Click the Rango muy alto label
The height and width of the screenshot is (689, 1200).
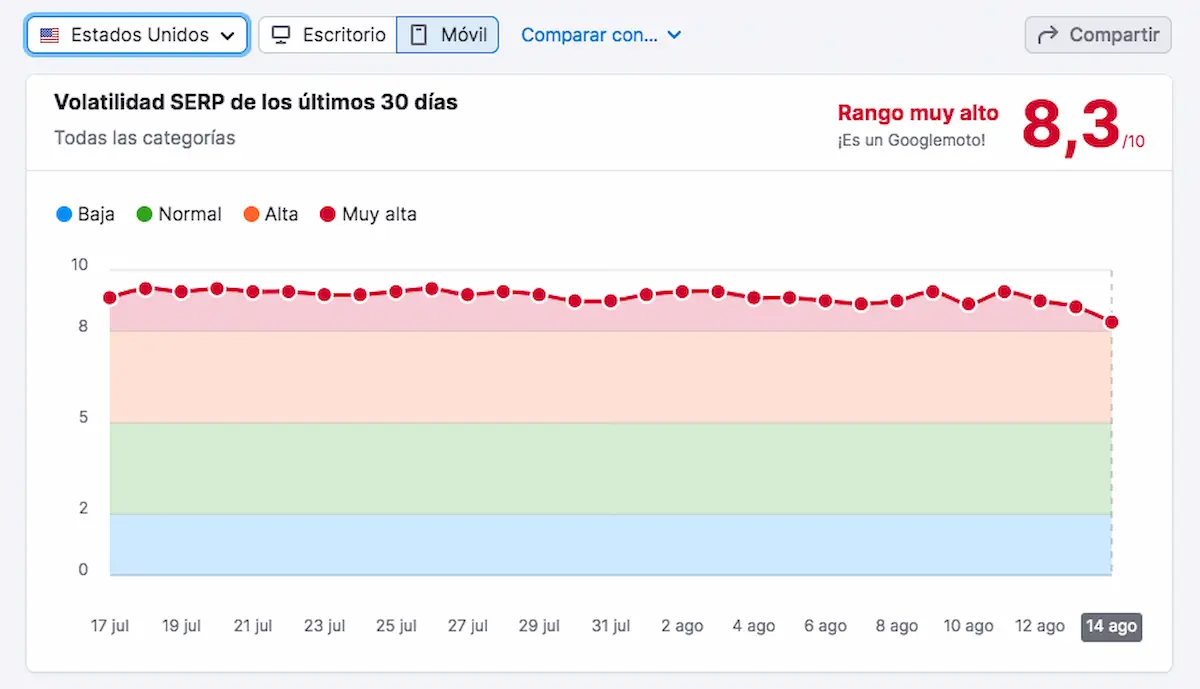coord(918,113)
